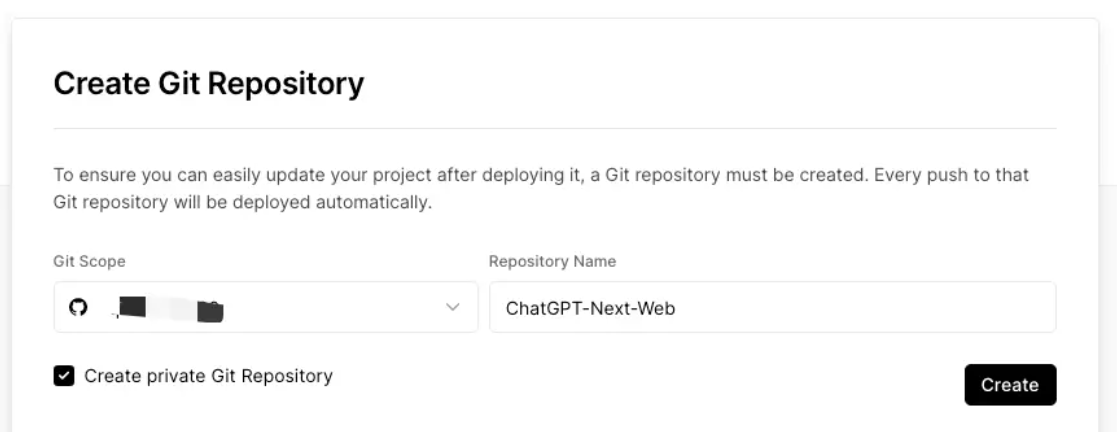Toggle the checkmark icon for private repository
This screenshot has width=1117, height=432.
point(64,376)
